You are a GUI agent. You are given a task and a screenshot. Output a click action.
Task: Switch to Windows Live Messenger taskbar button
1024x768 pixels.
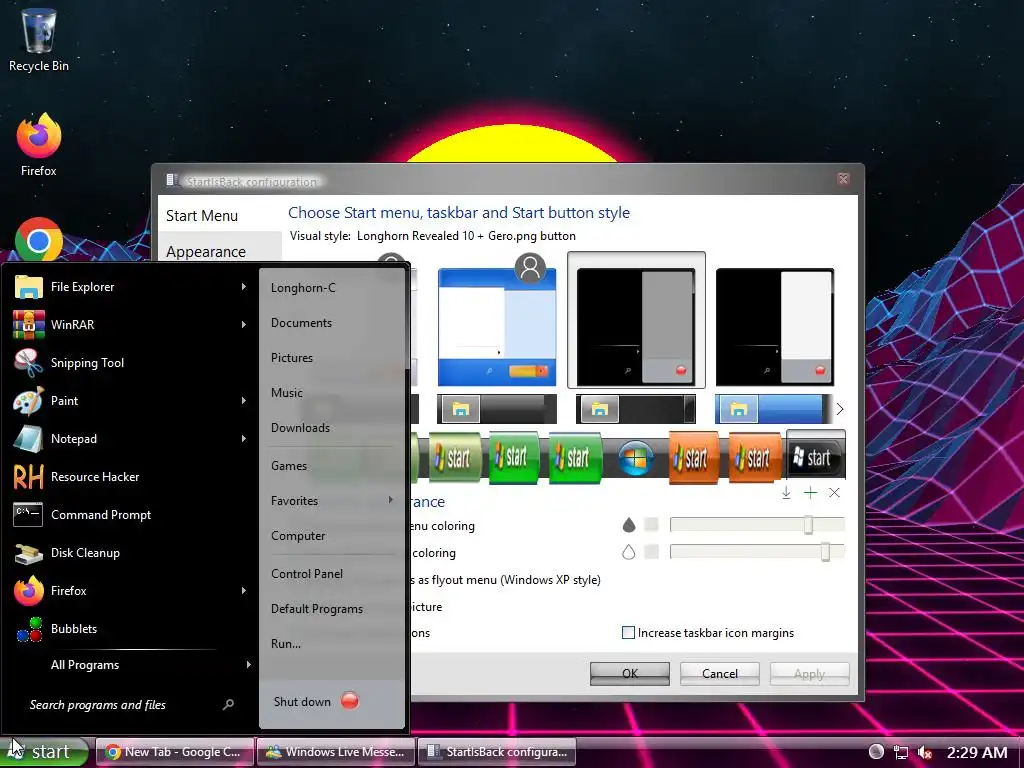[336, 752]
